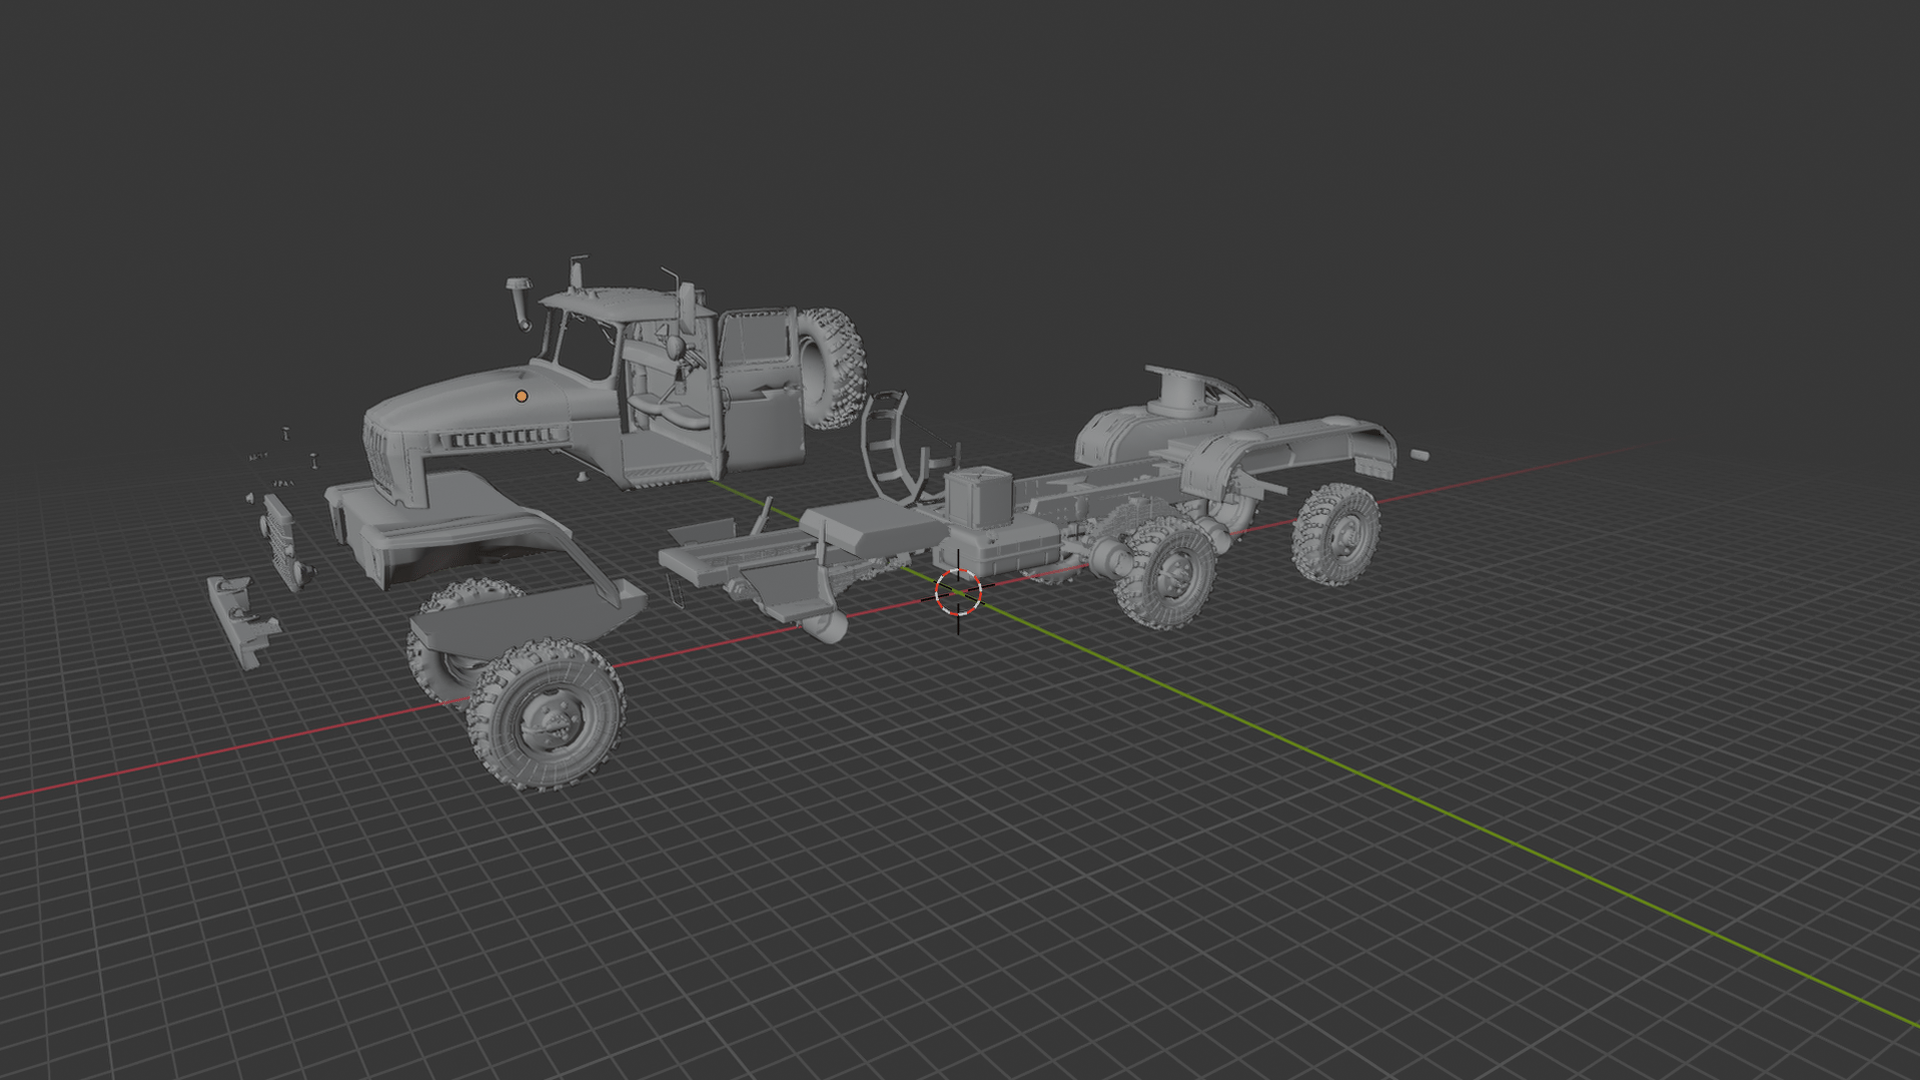
Task: Select the nearest front wheel in the foreground
Action: point(547,715)
